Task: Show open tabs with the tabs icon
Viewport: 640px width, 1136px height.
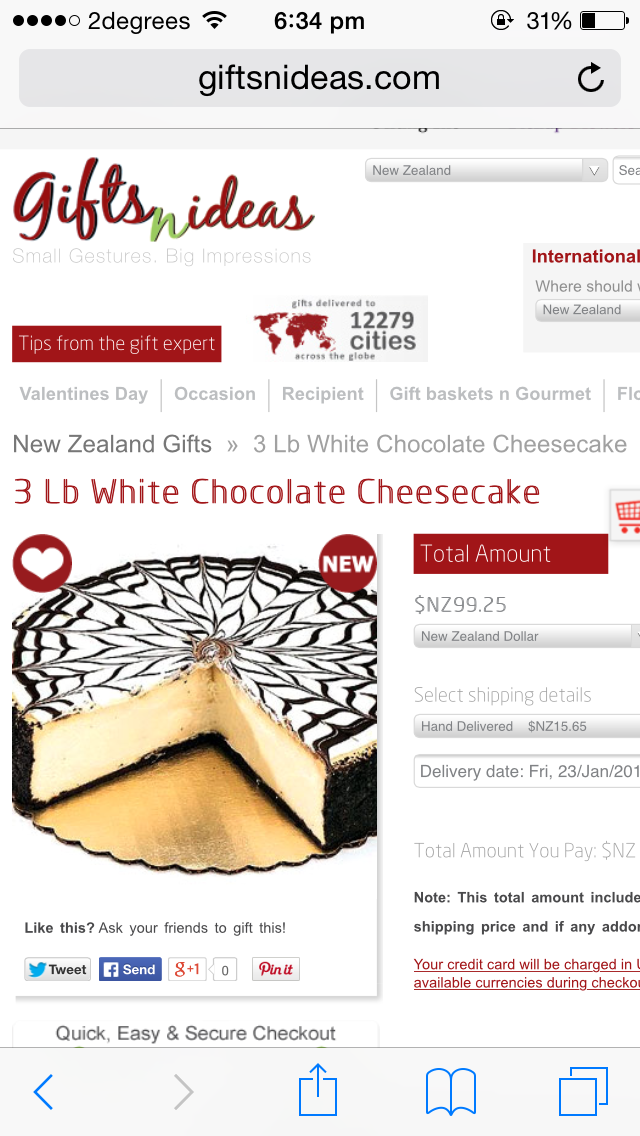Action: 583,1091
